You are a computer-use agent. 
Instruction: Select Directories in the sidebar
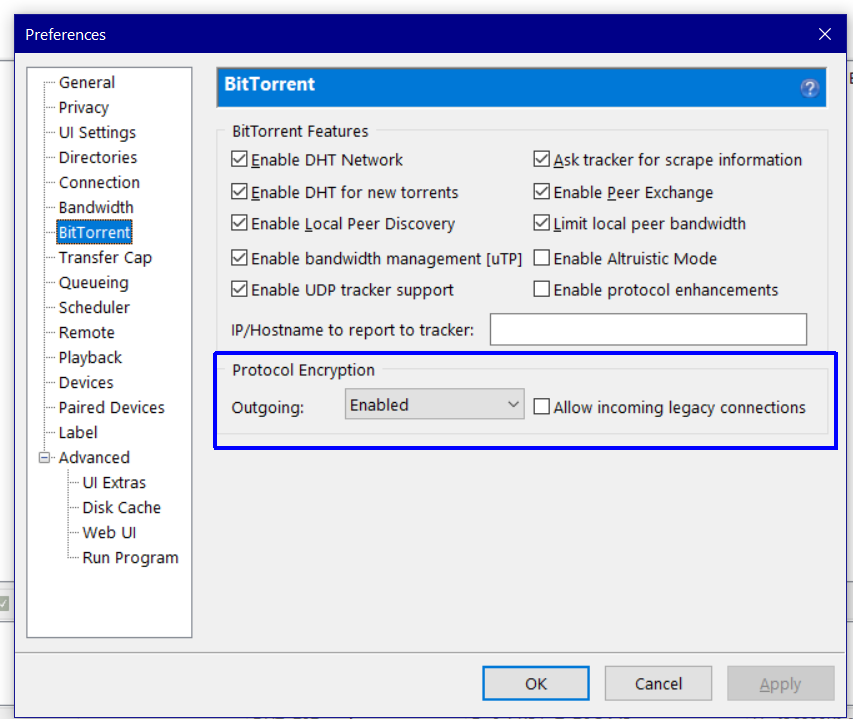coord(98,158)
